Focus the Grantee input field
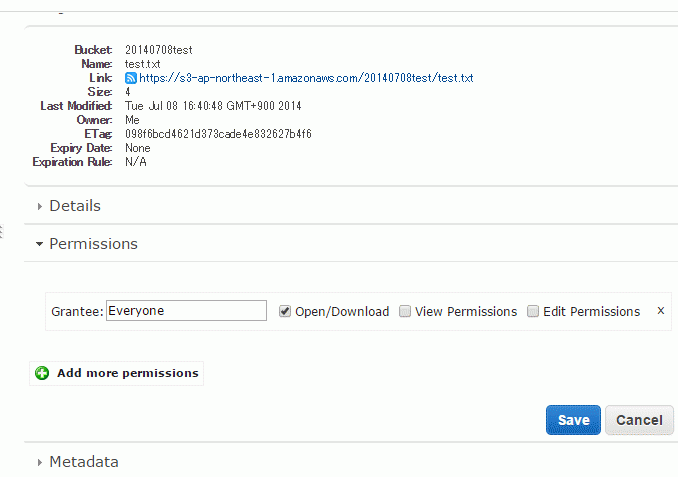Screen dimensions: 678x477 [x=186, y=311]
